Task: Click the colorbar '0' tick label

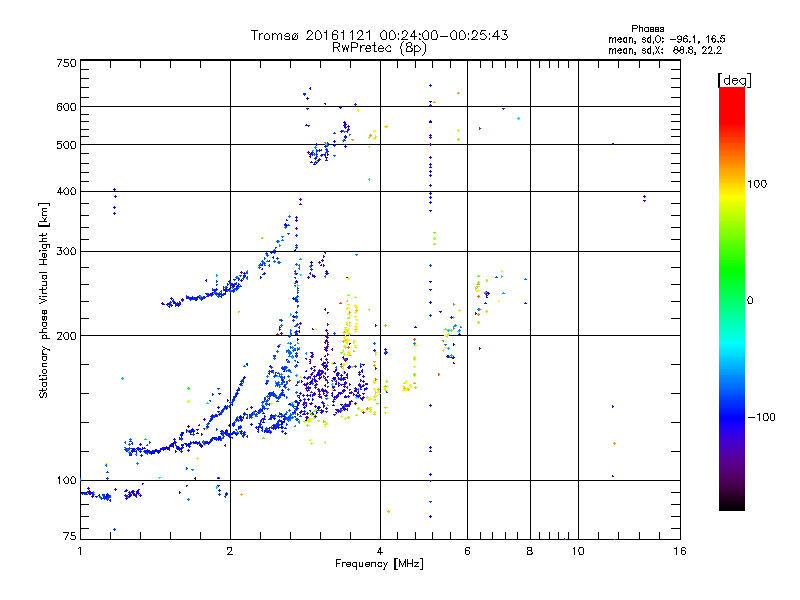Action: (x=750, y=301)
